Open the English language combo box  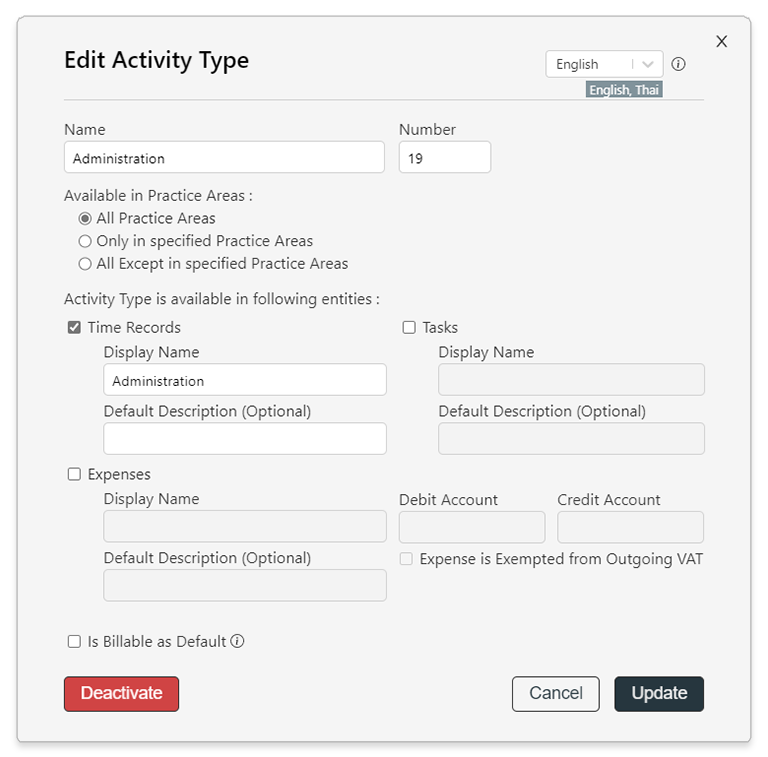pos(604,64)
